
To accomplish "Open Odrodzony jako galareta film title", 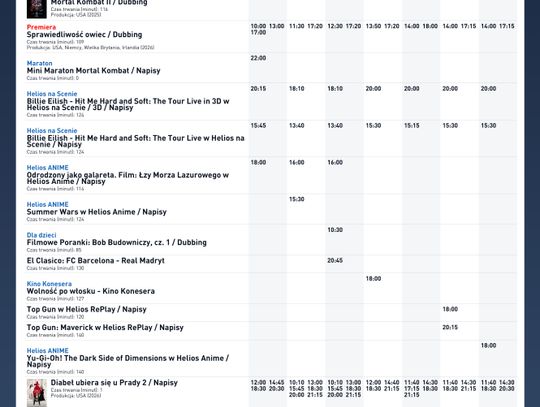I will (128, 178).
